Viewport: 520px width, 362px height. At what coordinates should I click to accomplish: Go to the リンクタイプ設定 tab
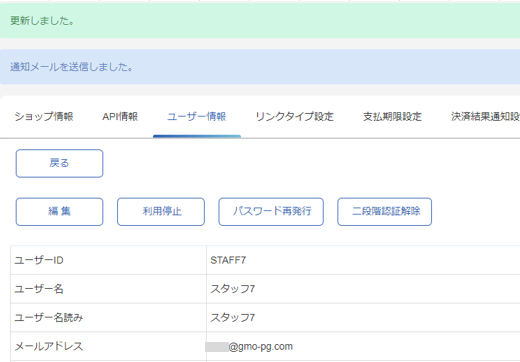(x=294, y=116)
